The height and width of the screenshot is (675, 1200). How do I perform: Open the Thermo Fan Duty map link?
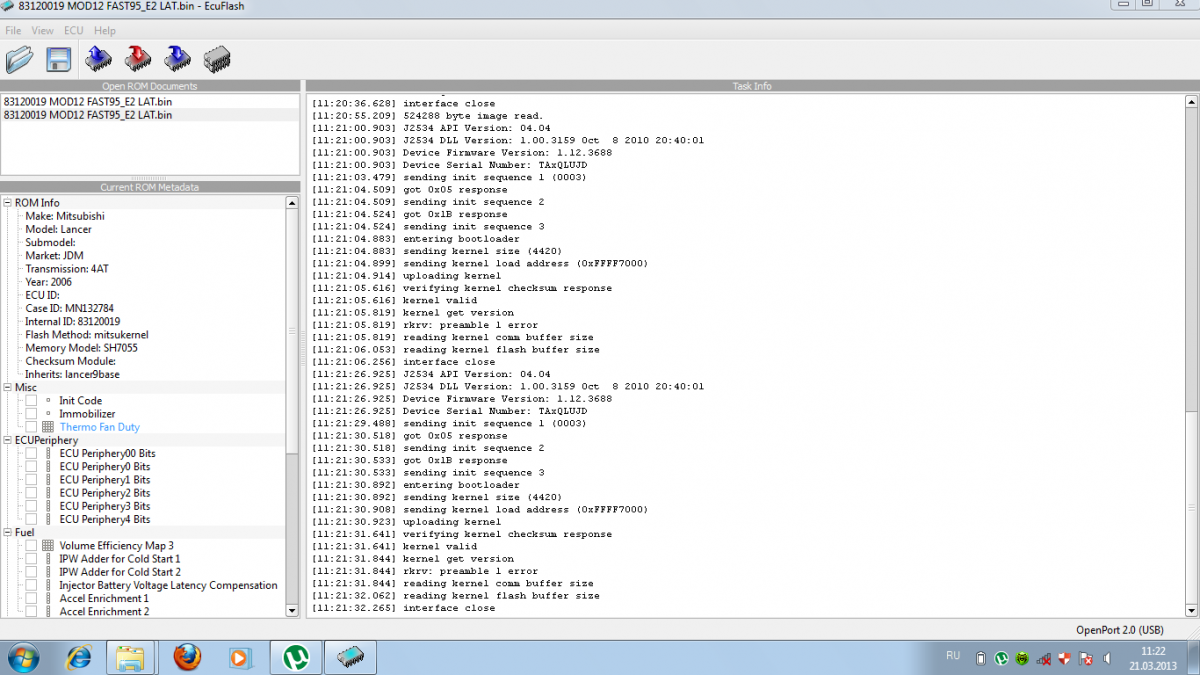point(99,427)
